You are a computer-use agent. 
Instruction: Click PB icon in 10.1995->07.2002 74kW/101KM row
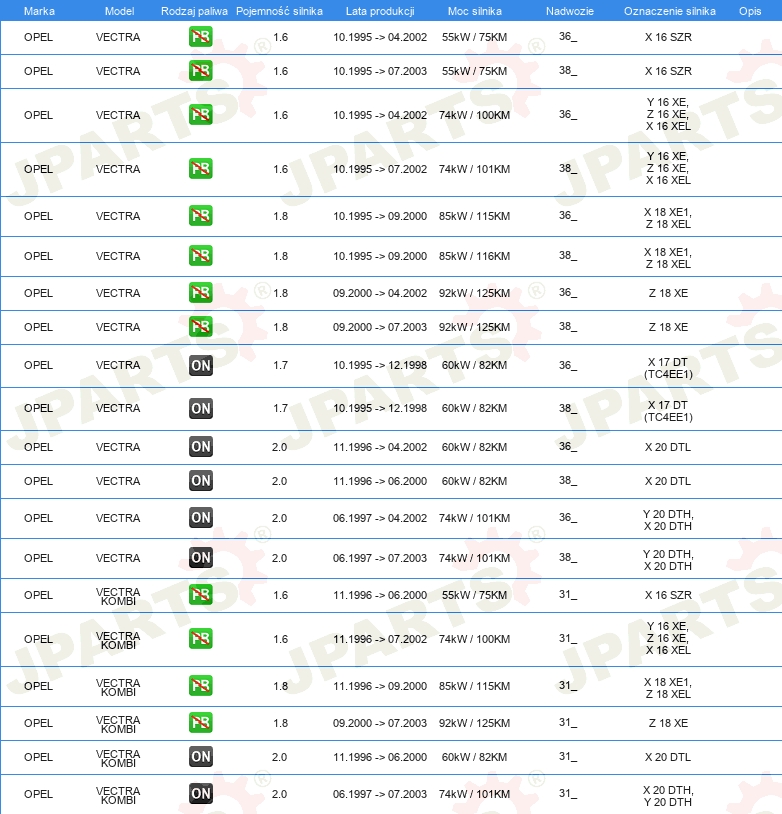tap(200, 169)
